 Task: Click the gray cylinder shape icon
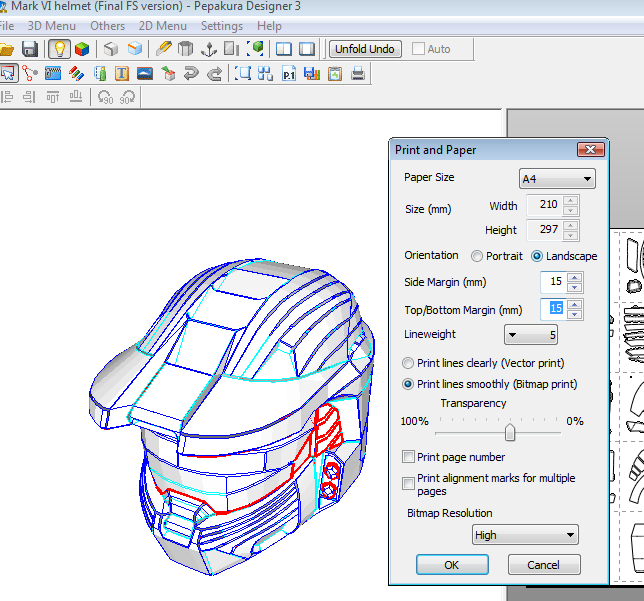point(186,49)
